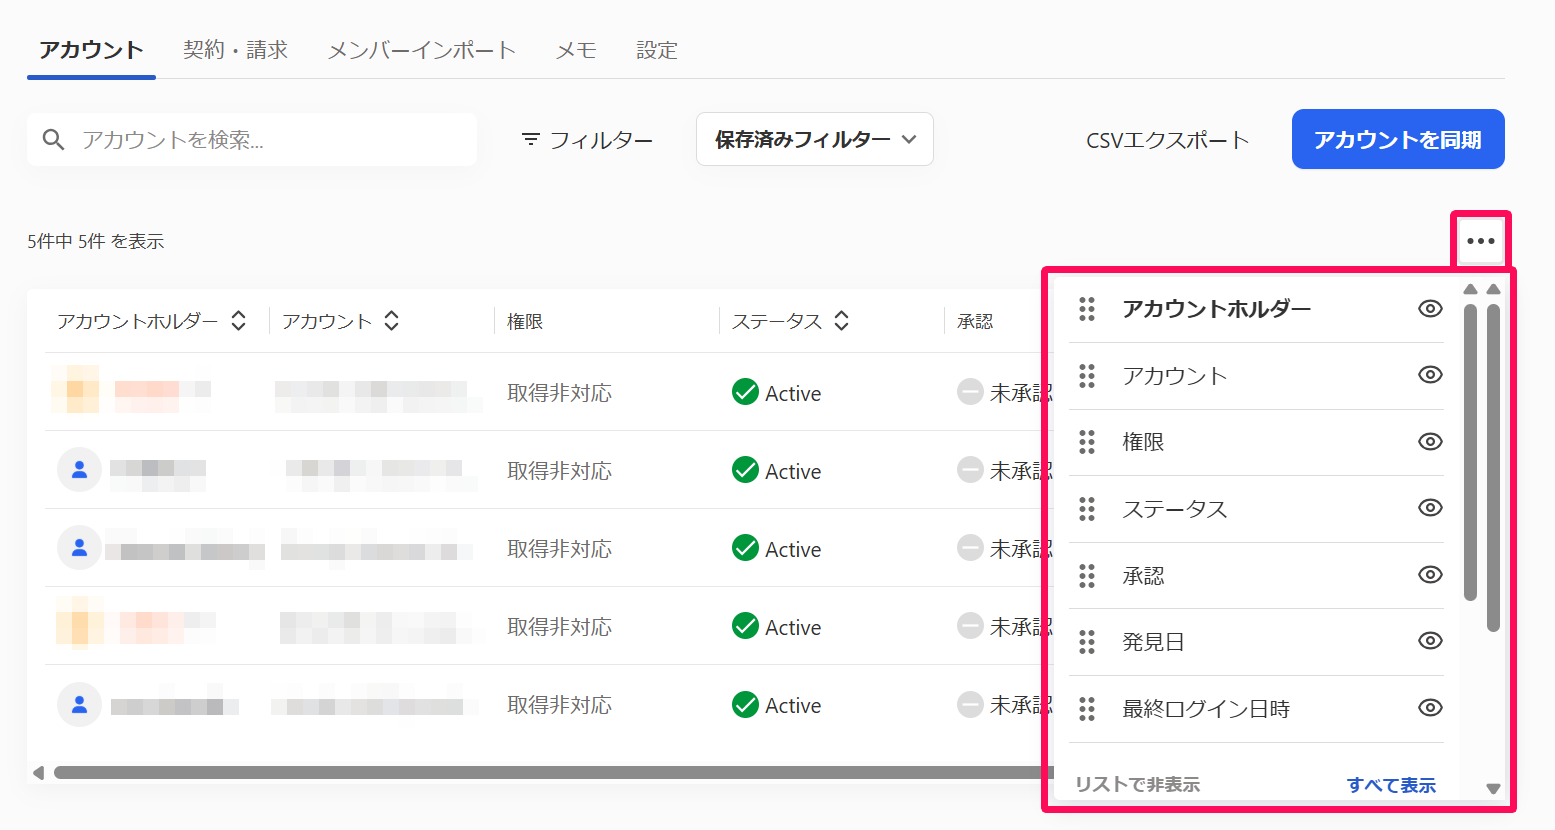Click the inner vertical scrollbar of column panel

pyautogui.click(x=1470, y=452)
